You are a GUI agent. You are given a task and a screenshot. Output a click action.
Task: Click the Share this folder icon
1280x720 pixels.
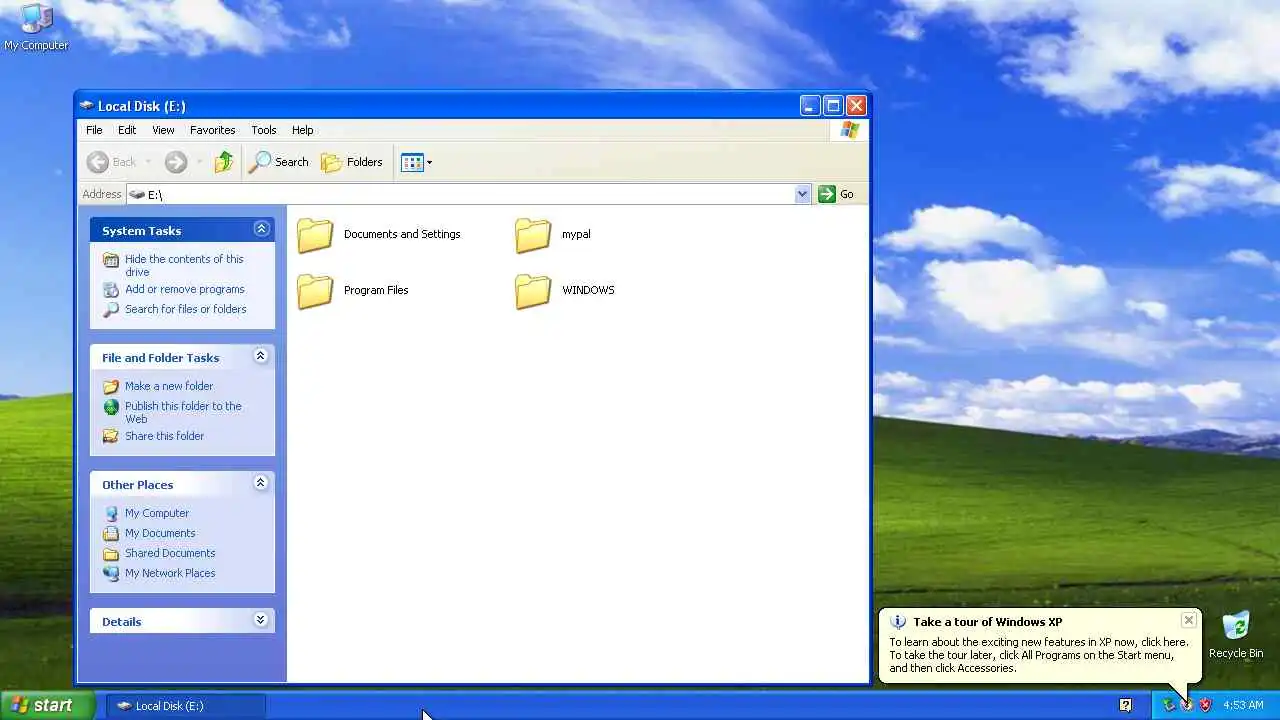[x=111, y=436]
